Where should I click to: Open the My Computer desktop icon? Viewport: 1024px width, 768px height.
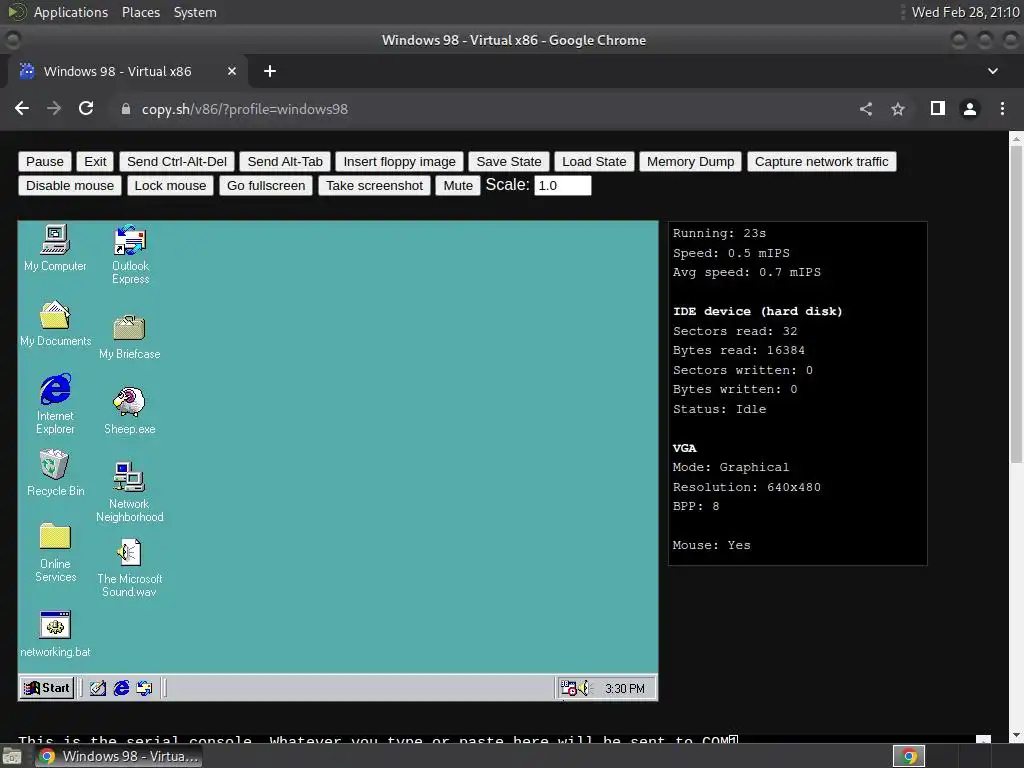pos(55,248)
